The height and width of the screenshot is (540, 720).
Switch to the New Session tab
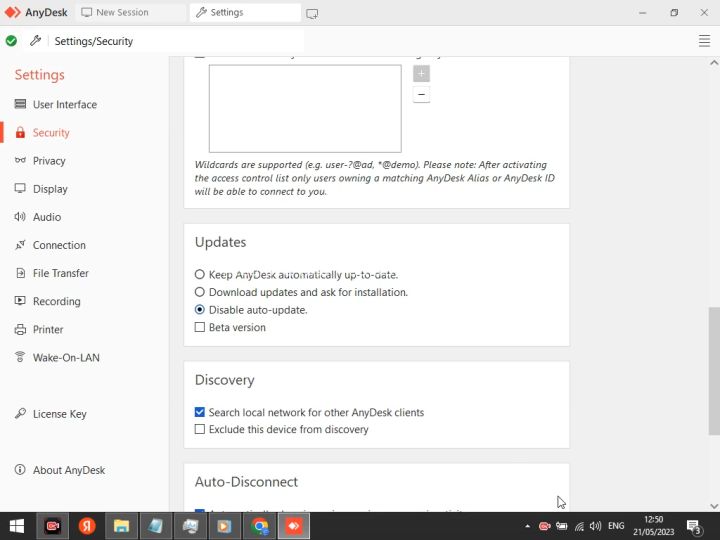coord(130,12)
